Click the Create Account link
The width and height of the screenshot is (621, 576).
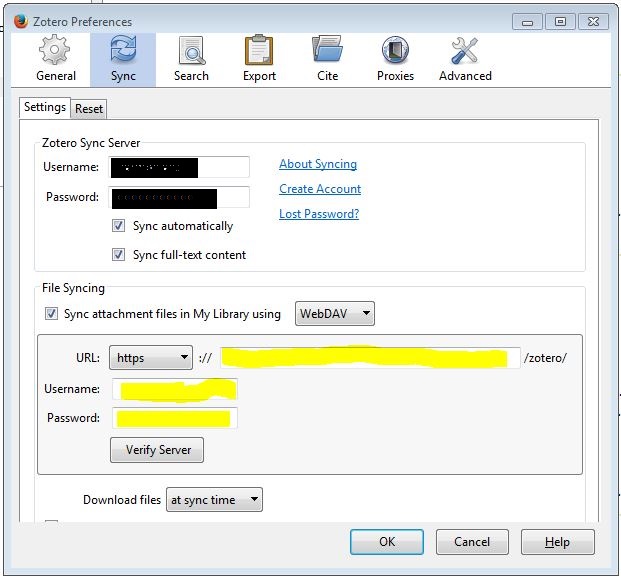point(320,189)
